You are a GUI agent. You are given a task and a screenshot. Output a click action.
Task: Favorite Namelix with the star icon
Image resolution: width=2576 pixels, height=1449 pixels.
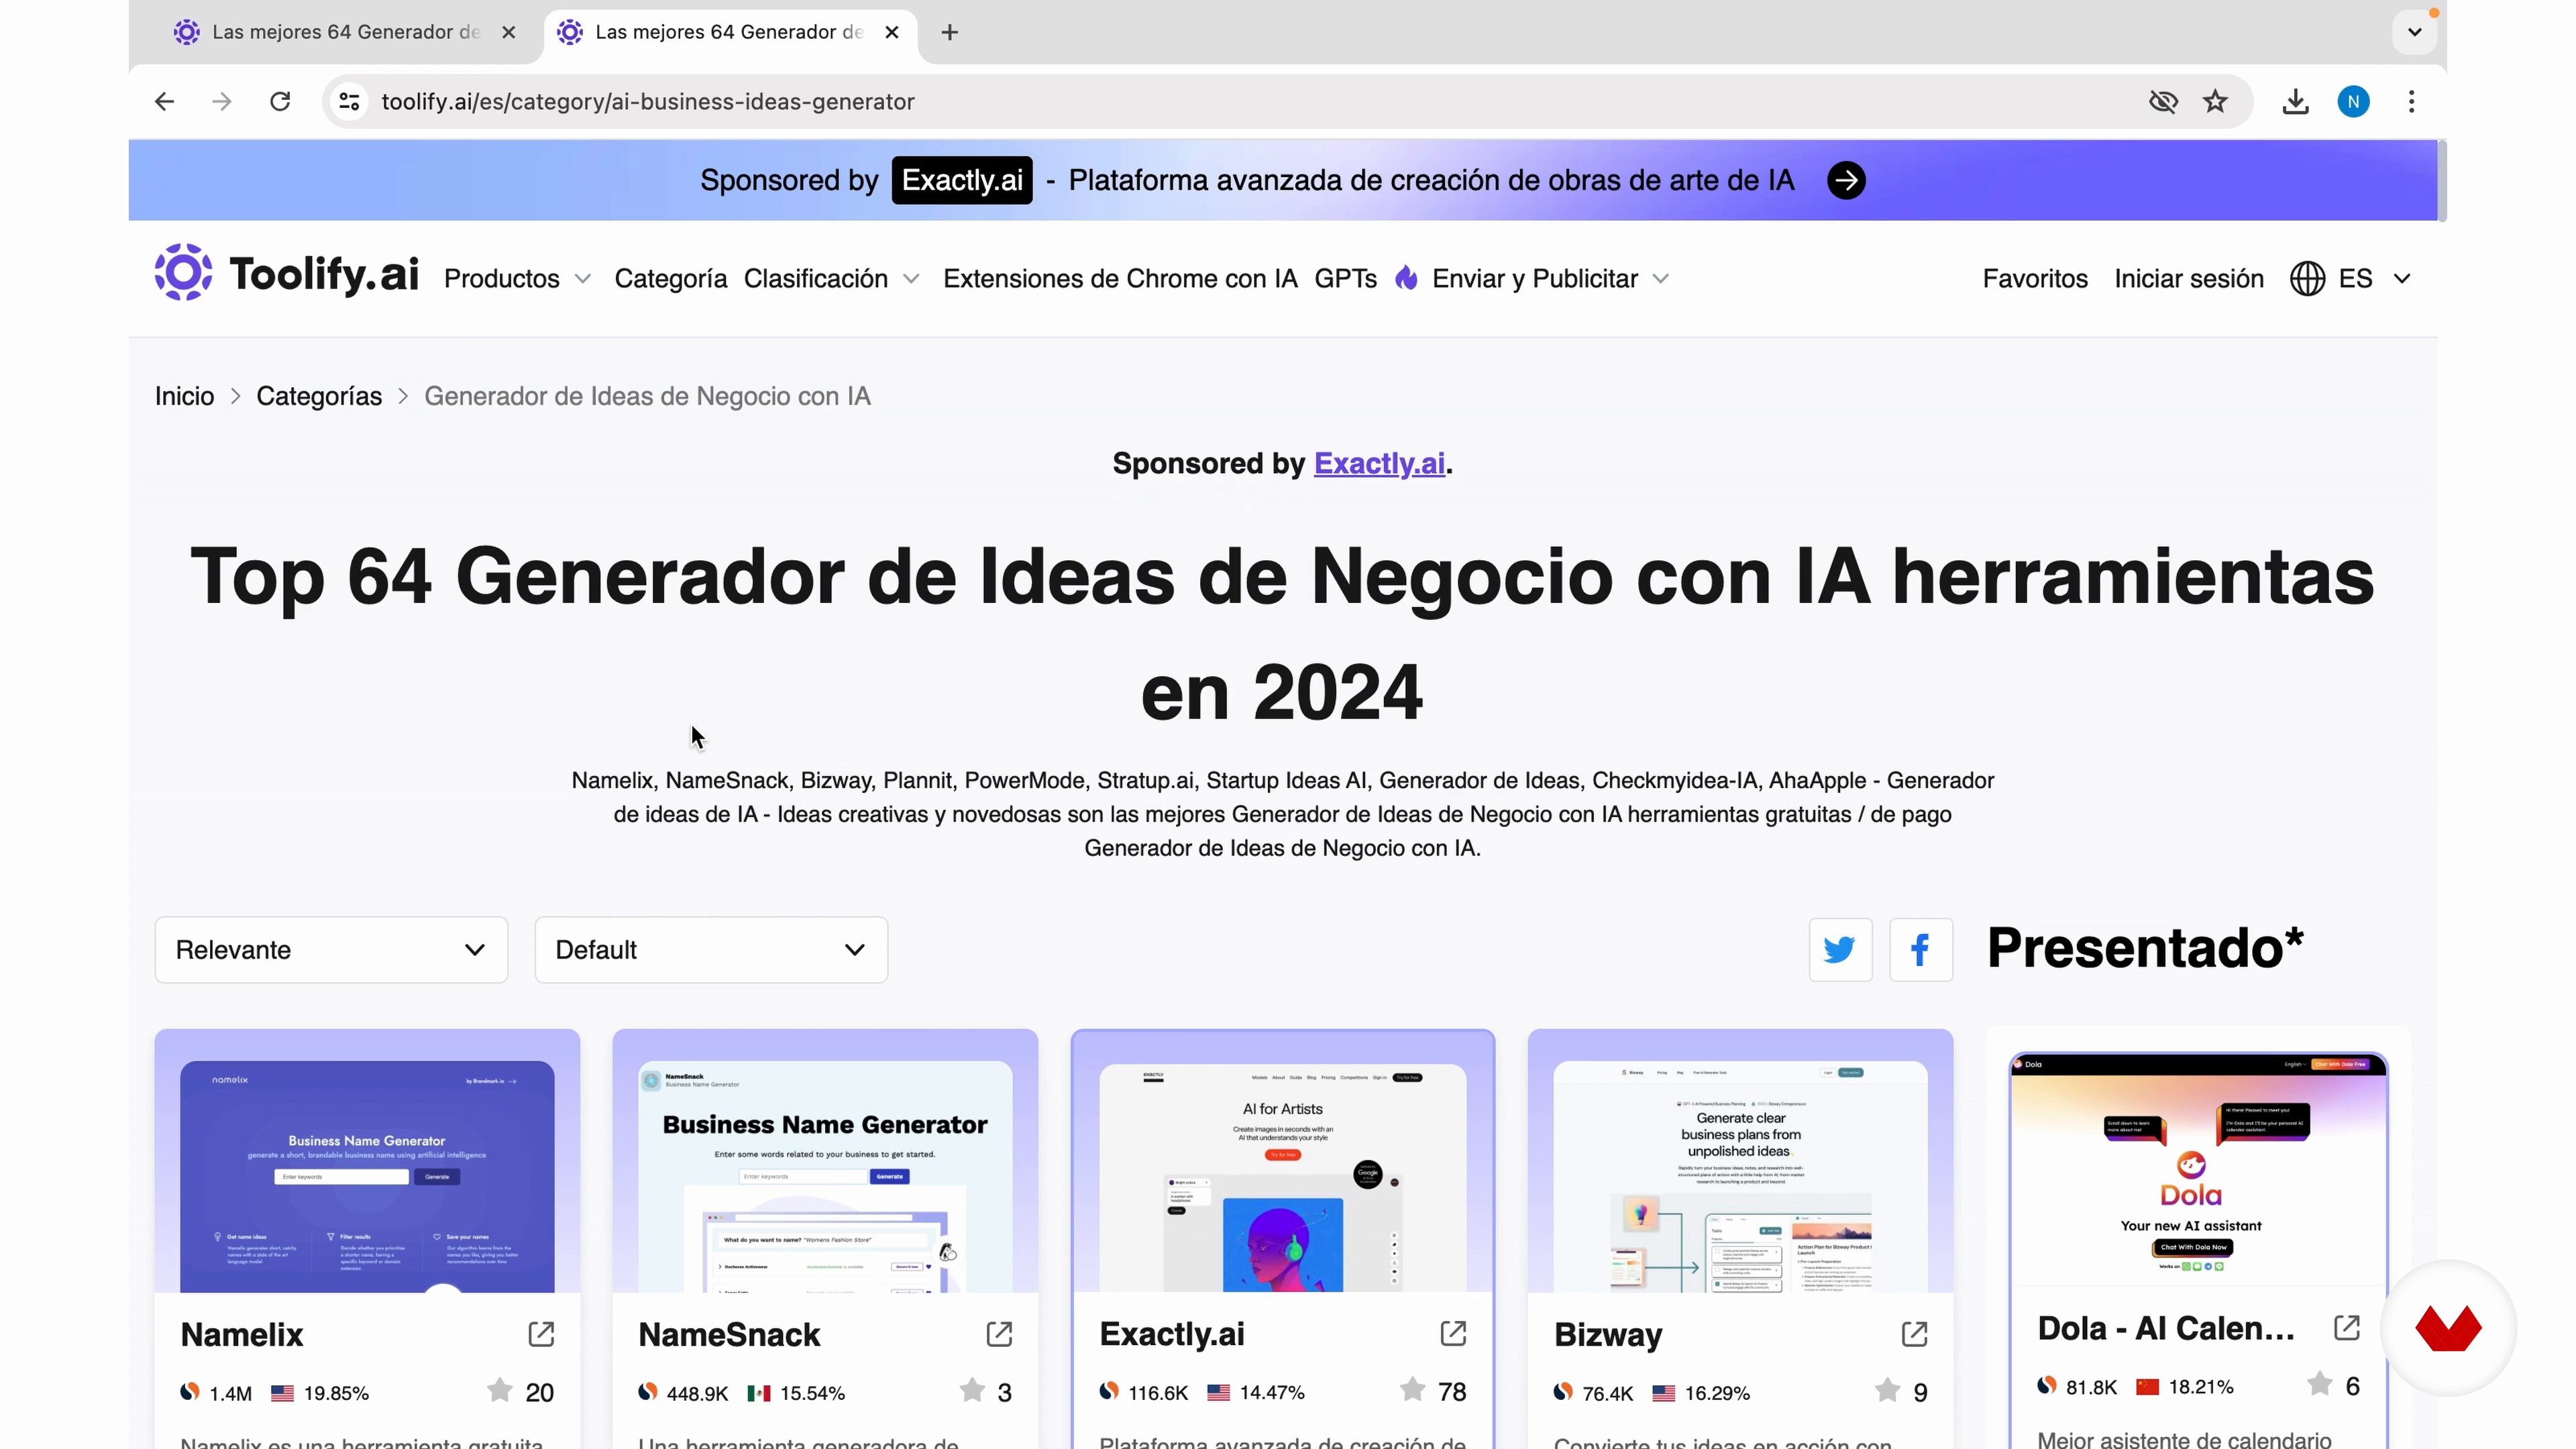point(499,1390)
